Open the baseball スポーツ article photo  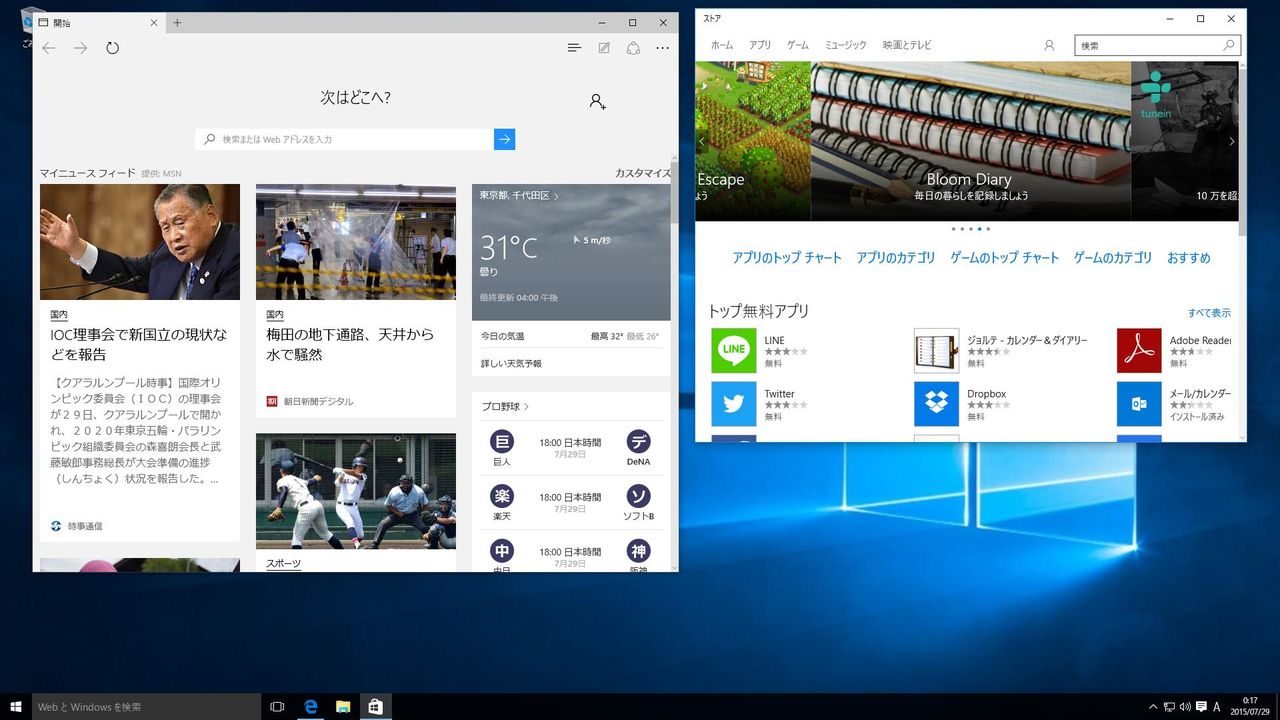(356, 491)
